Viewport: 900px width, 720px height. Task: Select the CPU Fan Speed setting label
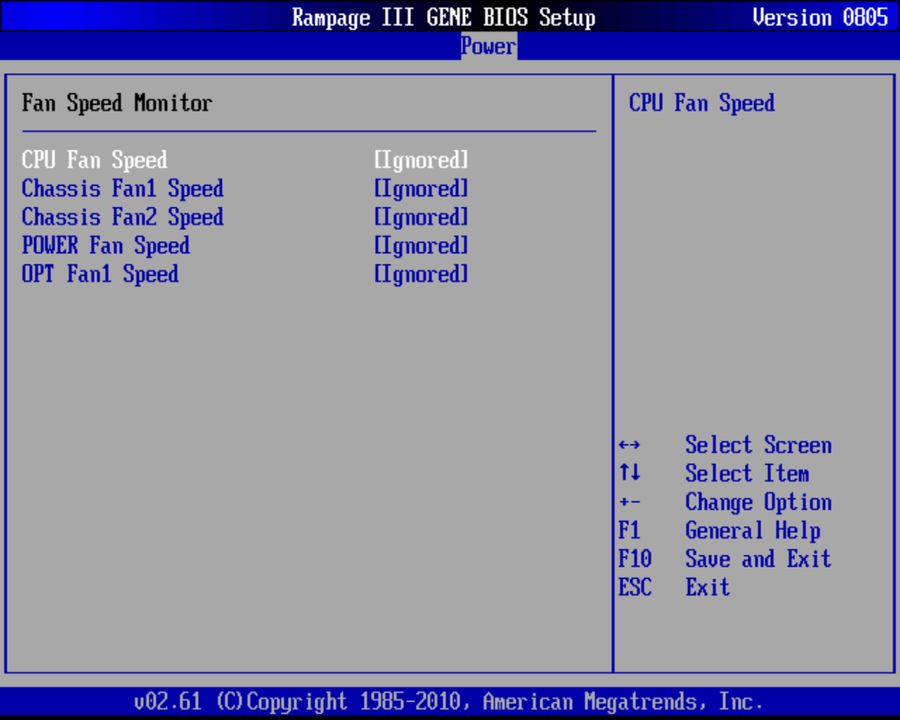pyautogui.click(x=95, y=160)
